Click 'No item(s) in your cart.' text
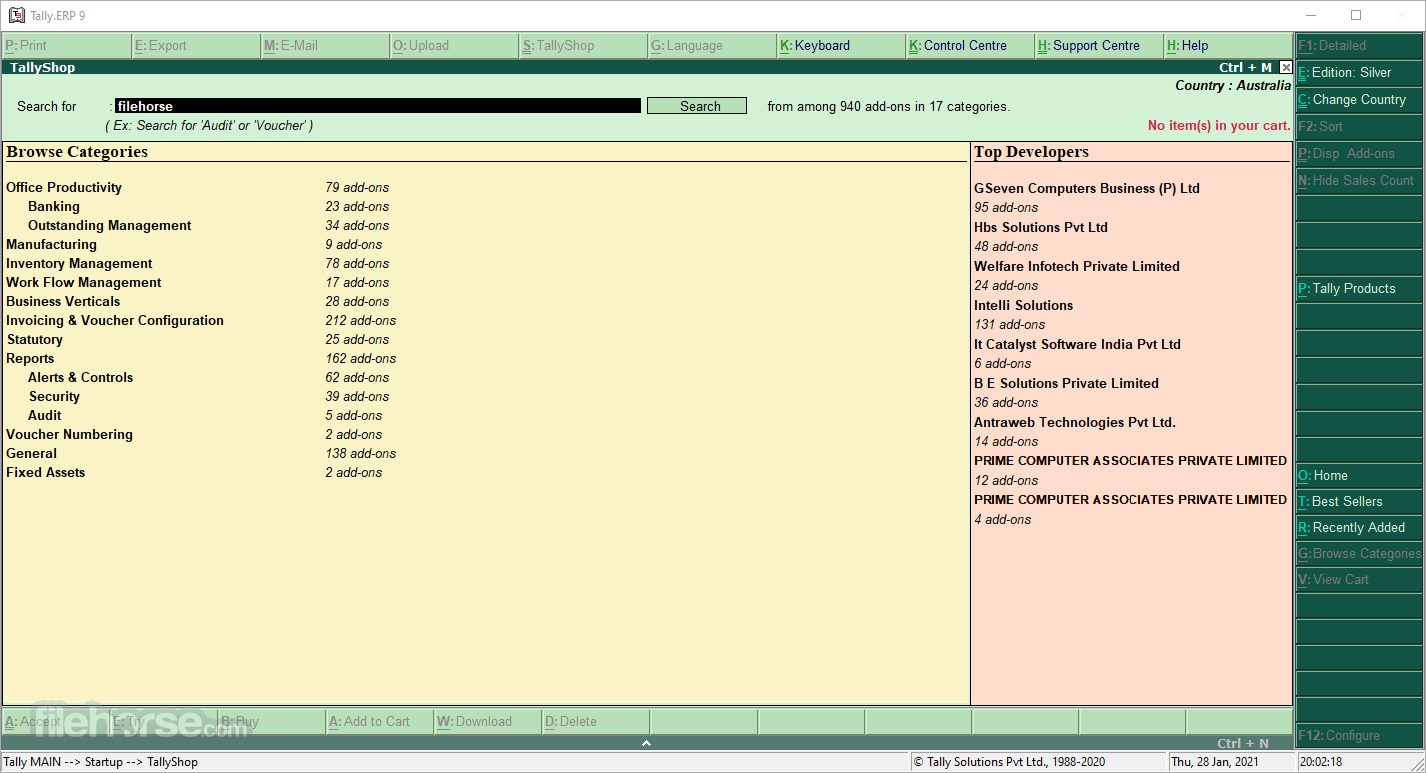 point(1219,126)
